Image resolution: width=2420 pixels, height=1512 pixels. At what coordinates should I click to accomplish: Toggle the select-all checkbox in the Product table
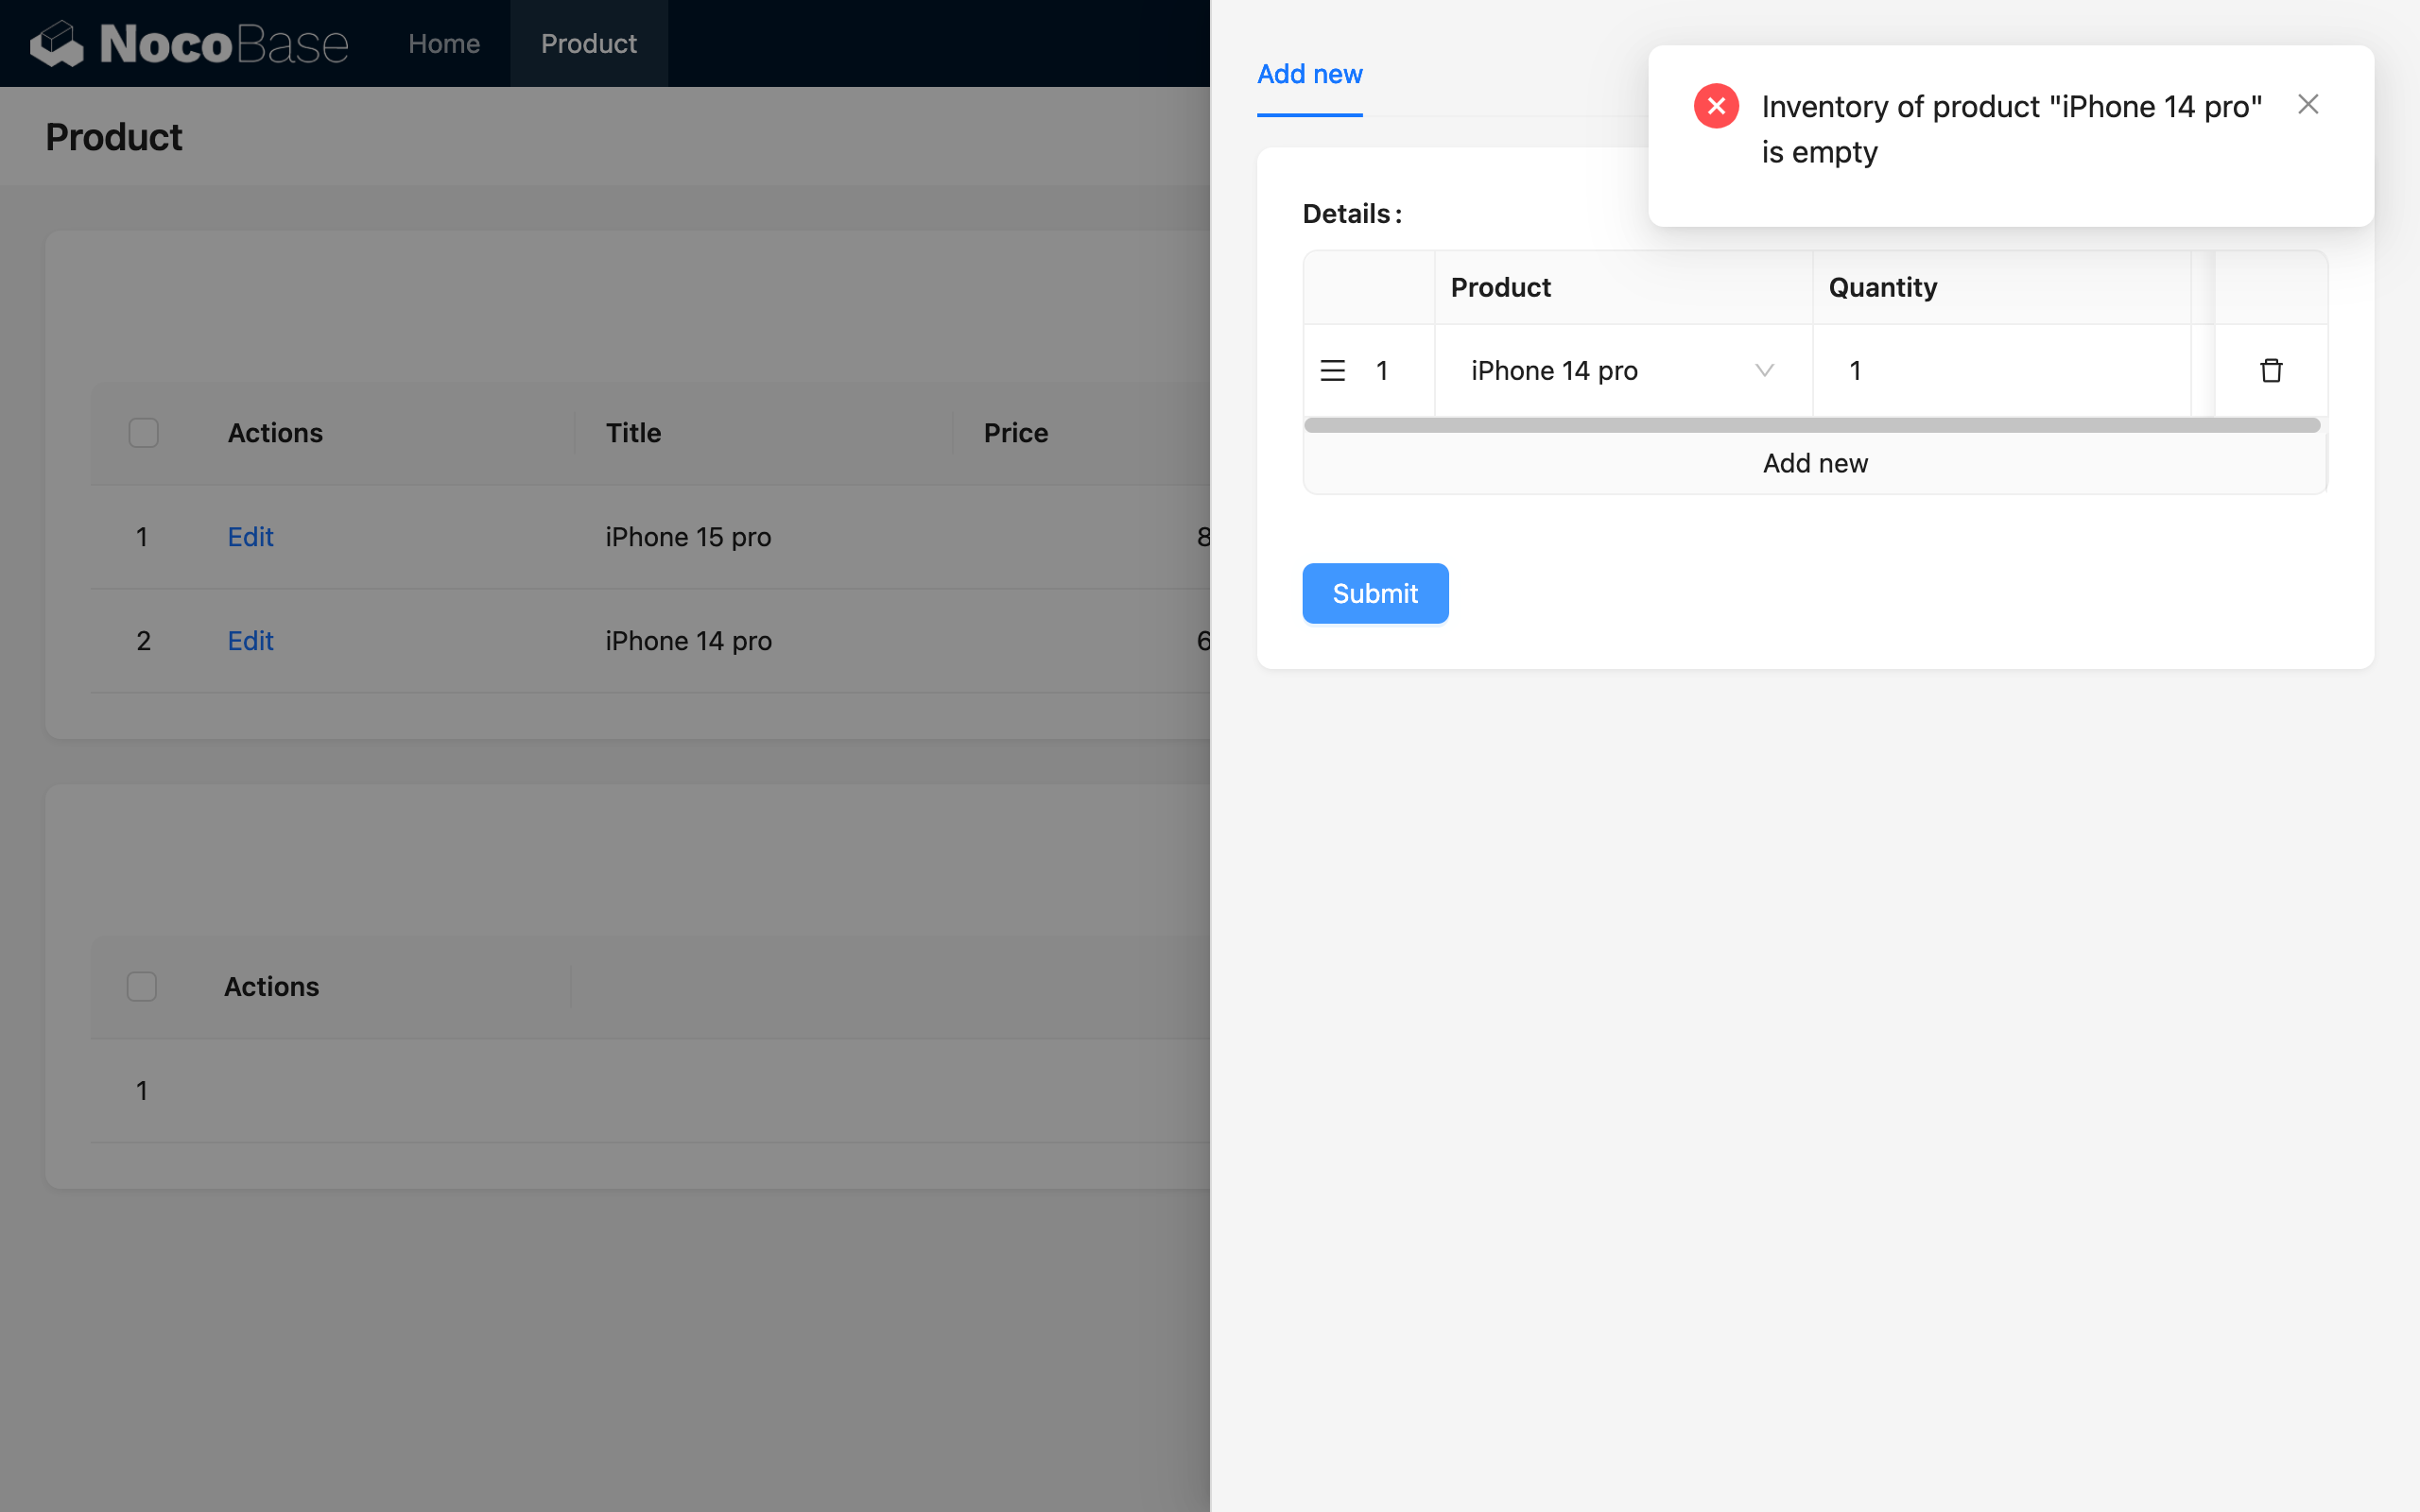pyautogui.click(x=144, y=433)
